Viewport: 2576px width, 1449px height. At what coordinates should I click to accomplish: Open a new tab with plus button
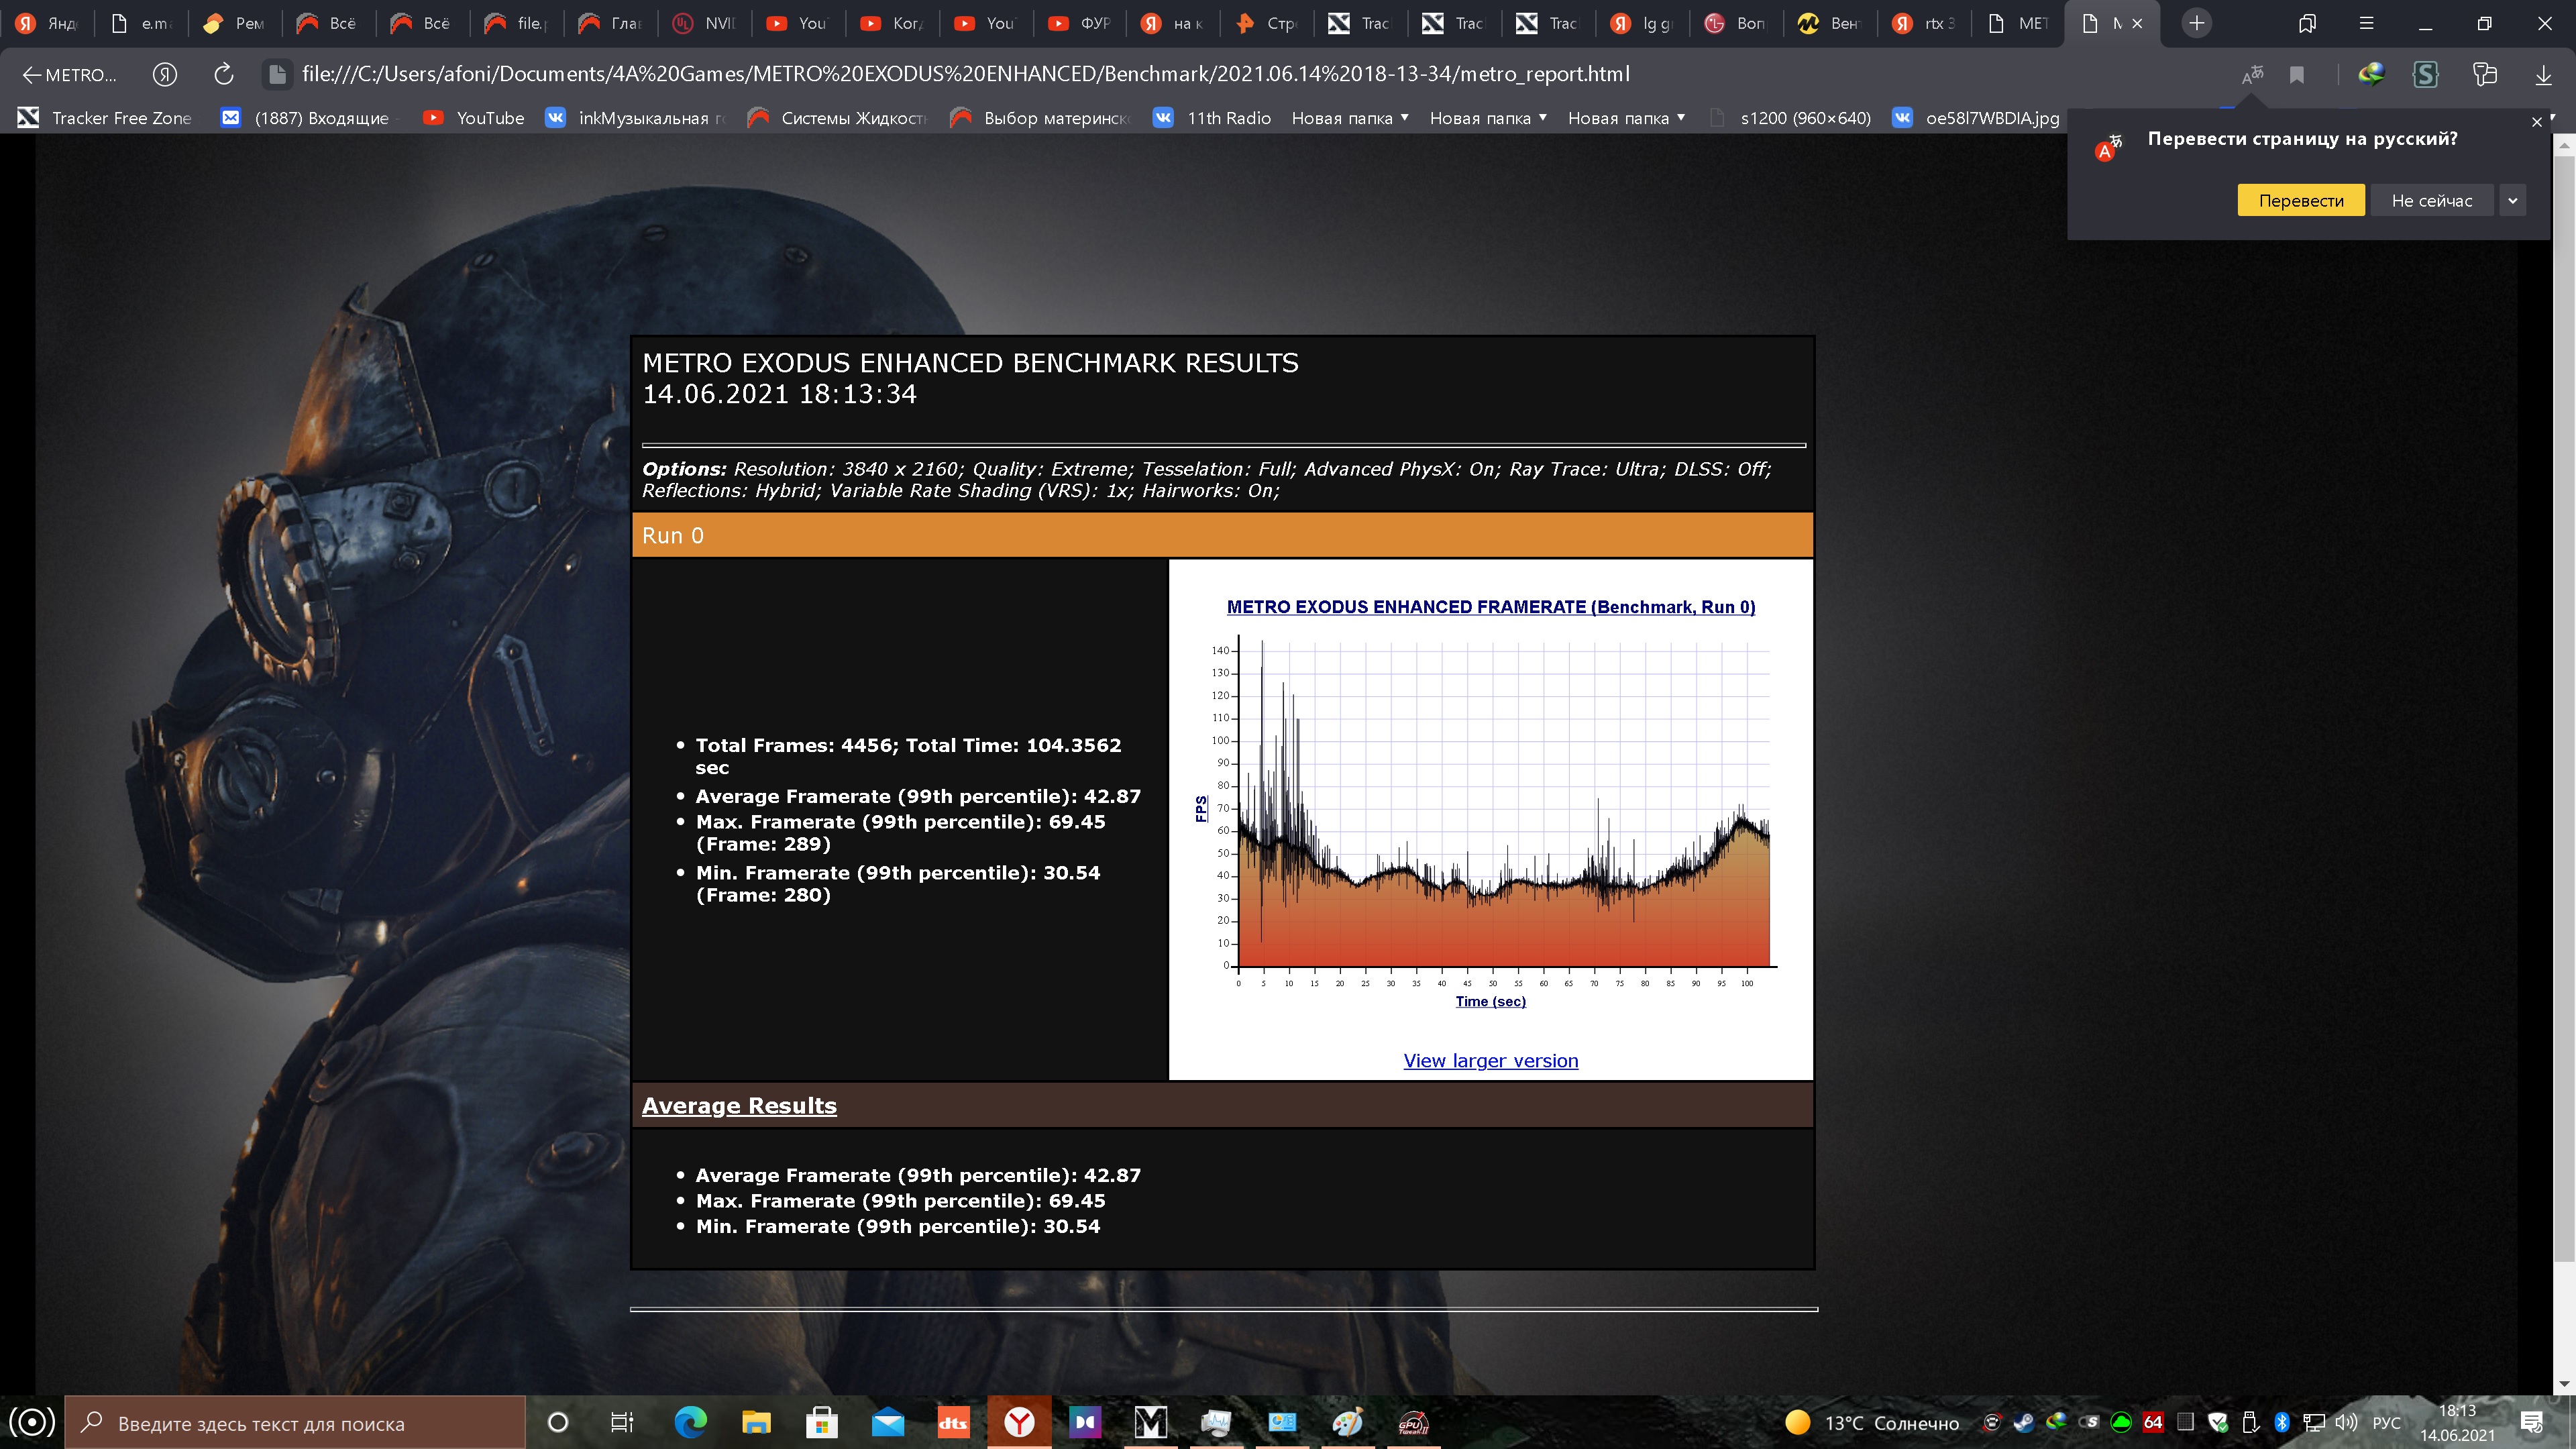click(2196, 23)
